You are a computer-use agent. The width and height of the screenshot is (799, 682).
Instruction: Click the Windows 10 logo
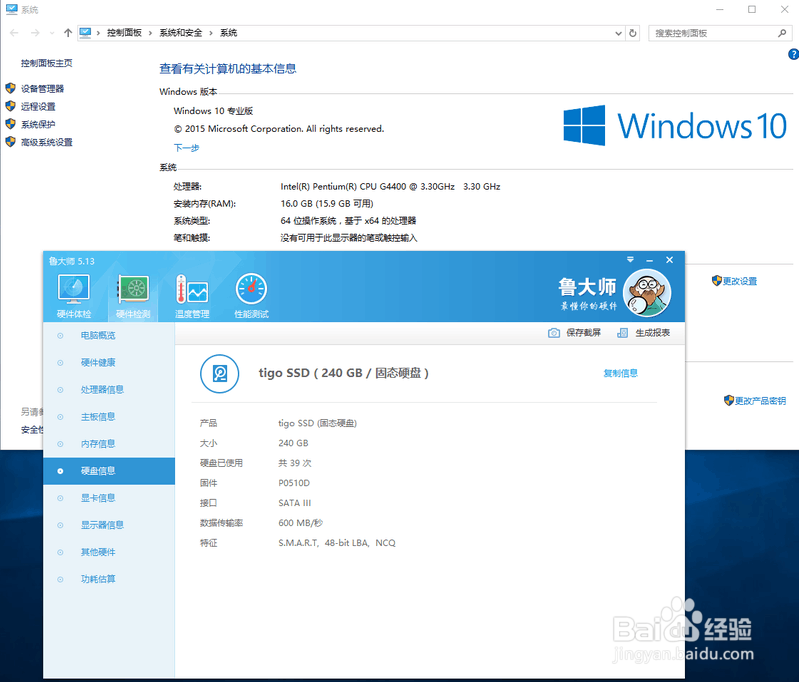(675, 125)
